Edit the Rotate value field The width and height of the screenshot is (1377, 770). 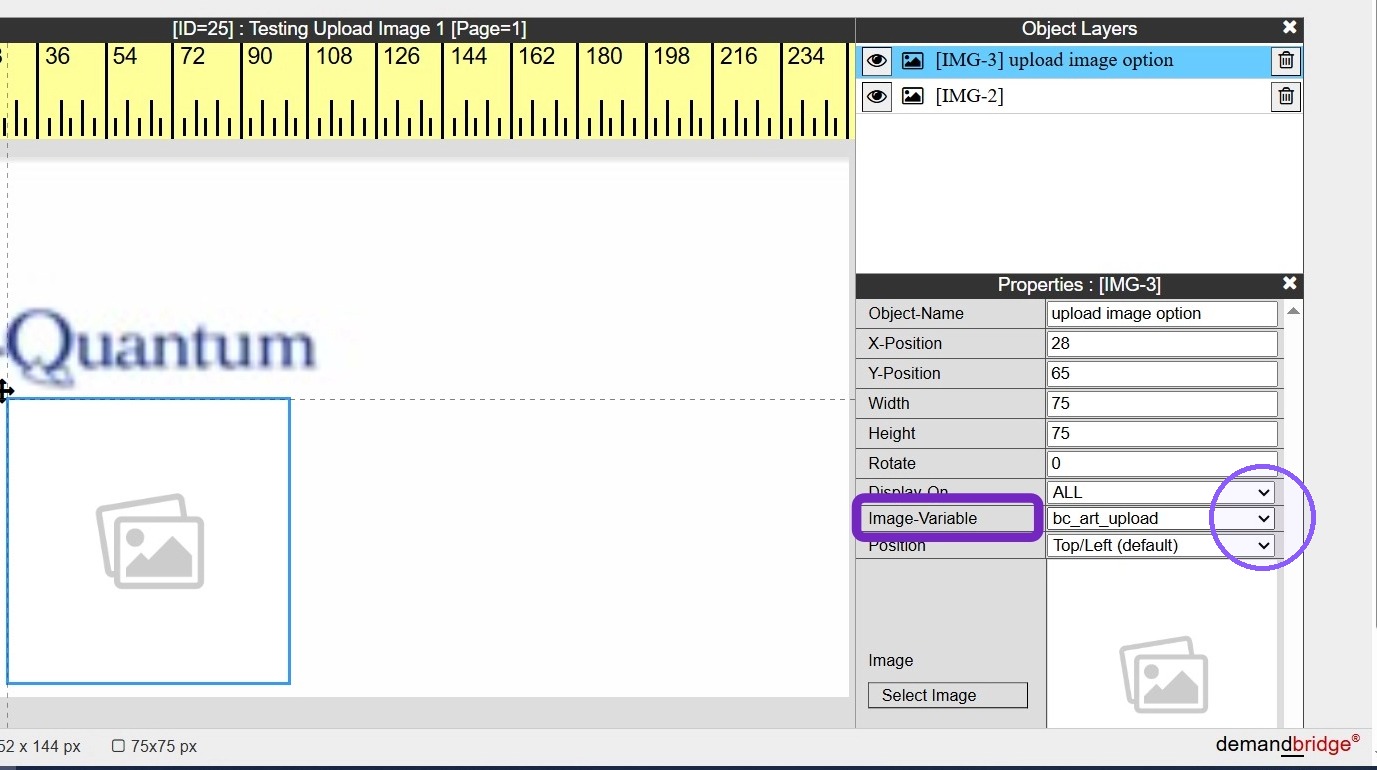pos(1162,463)
